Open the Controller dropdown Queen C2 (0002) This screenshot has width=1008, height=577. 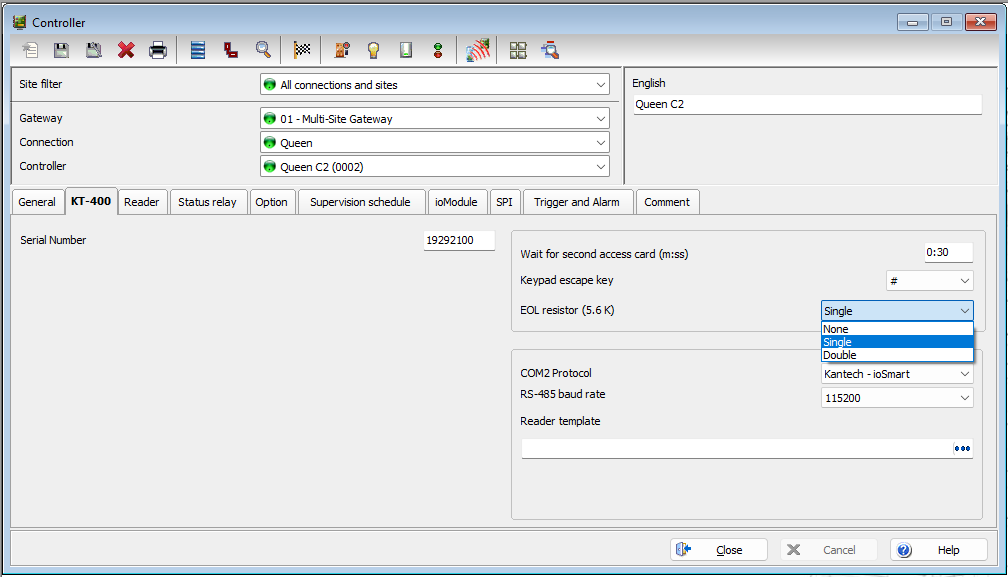point(435,167)
